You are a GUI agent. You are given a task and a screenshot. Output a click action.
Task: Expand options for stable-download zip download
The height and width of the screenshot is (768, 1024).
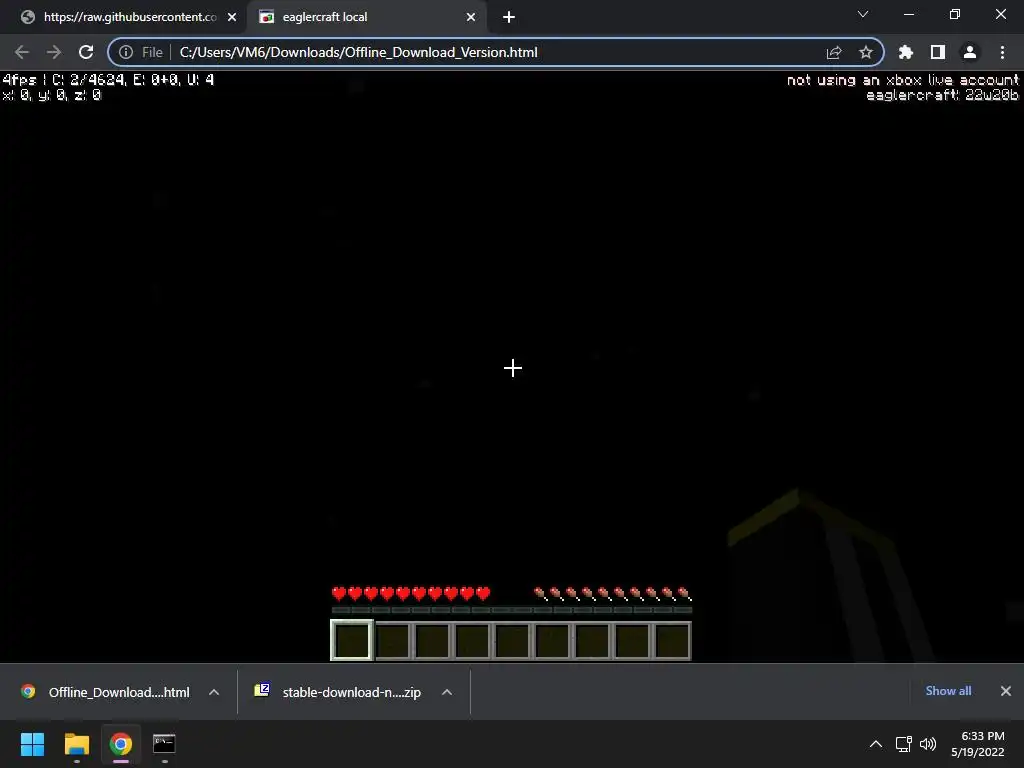point(447,692)
